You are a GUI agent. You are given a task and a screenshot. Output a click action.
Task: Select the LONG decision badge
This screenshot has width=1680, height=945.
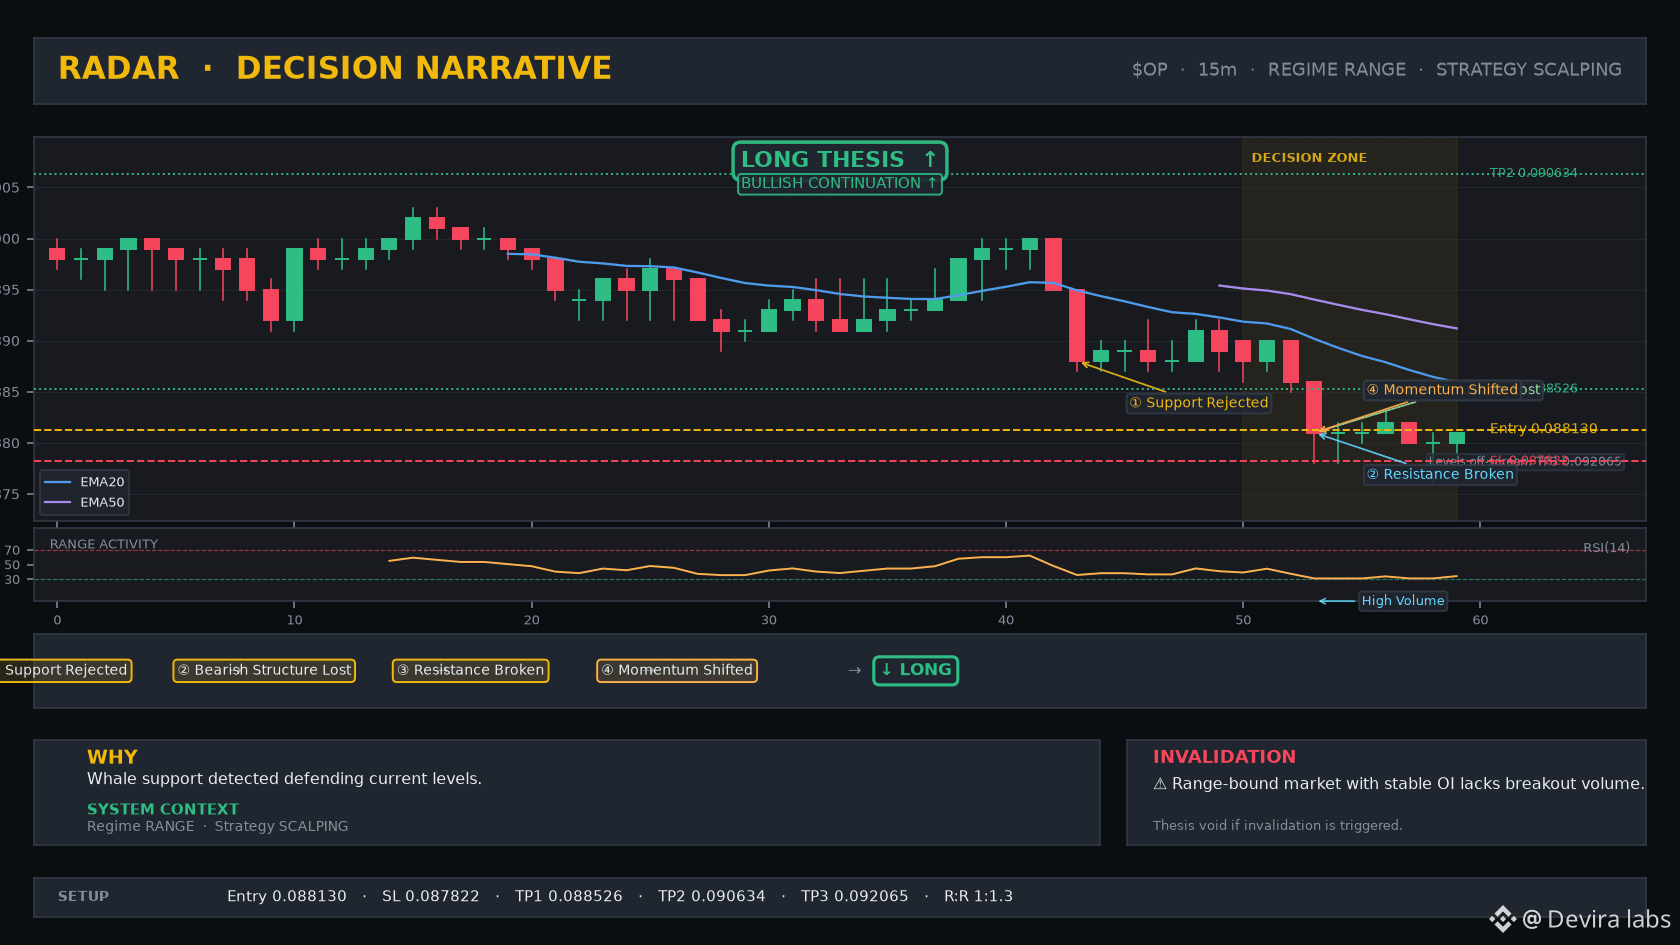916,670
